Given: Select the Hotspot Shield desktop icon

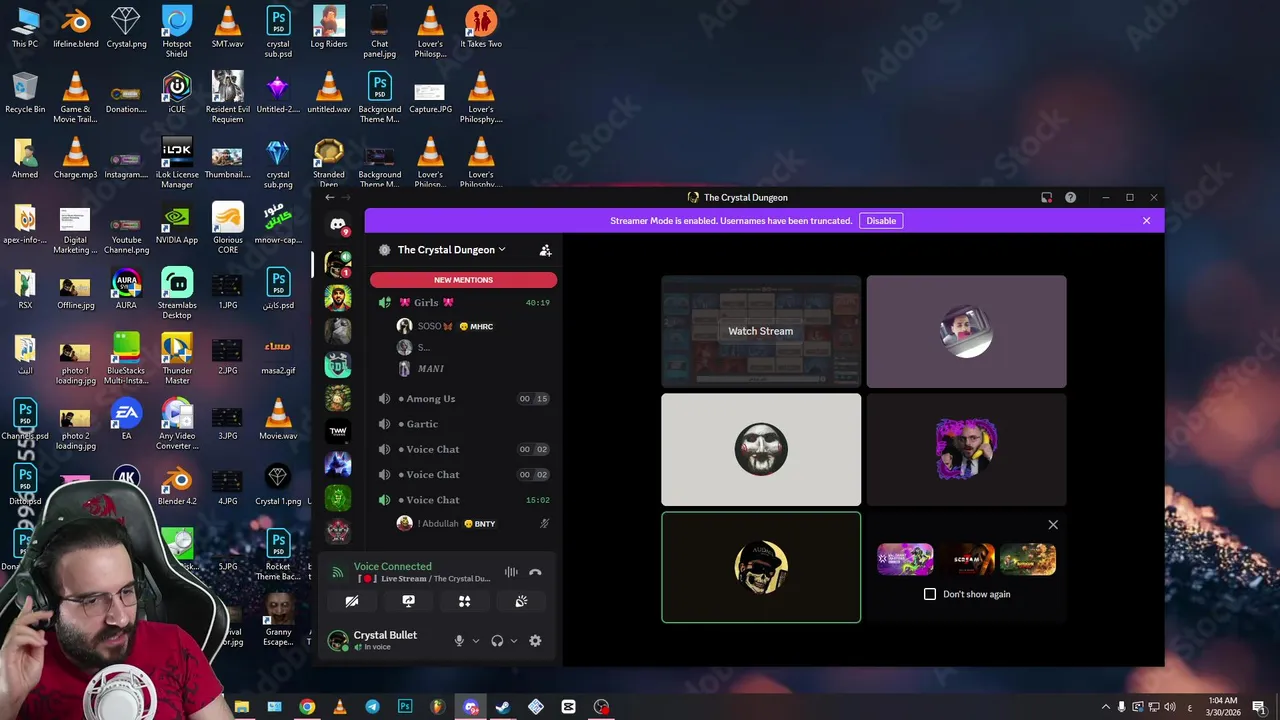Looking at the screenshot, I should pyautogui.click(x=177, y=31).
